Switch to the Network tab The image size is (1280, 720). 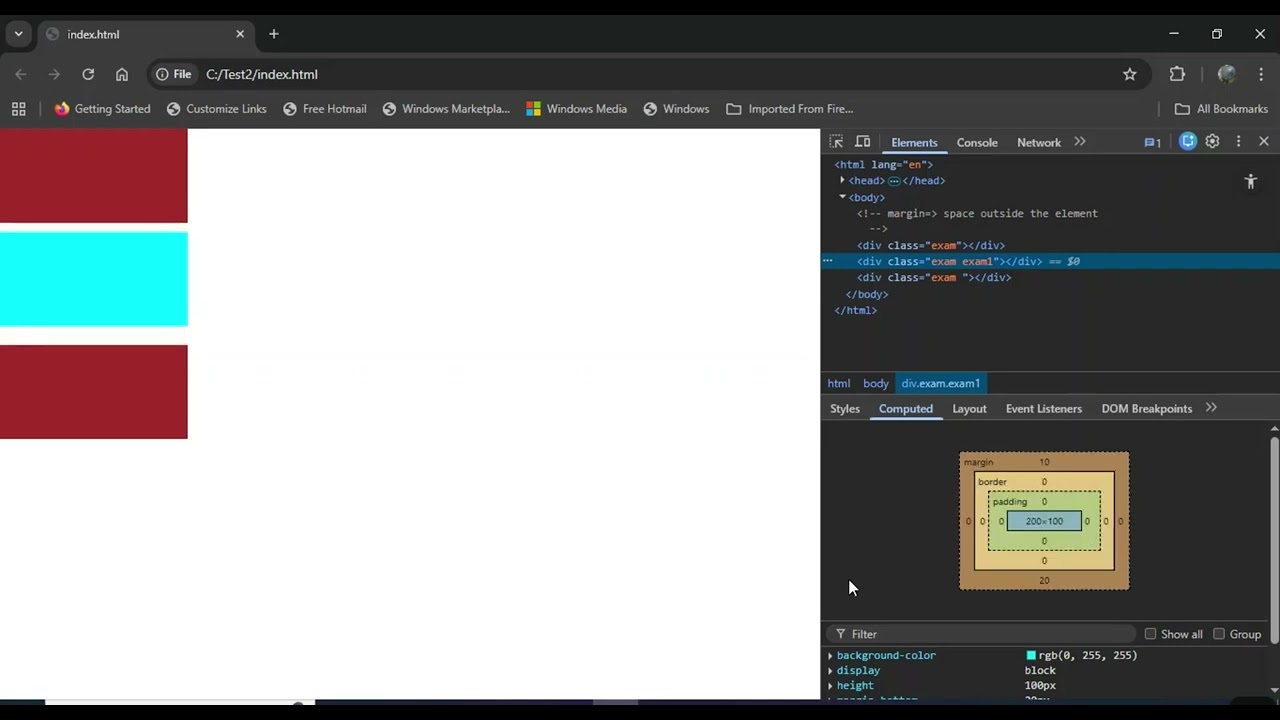[x=1039, y=143]
